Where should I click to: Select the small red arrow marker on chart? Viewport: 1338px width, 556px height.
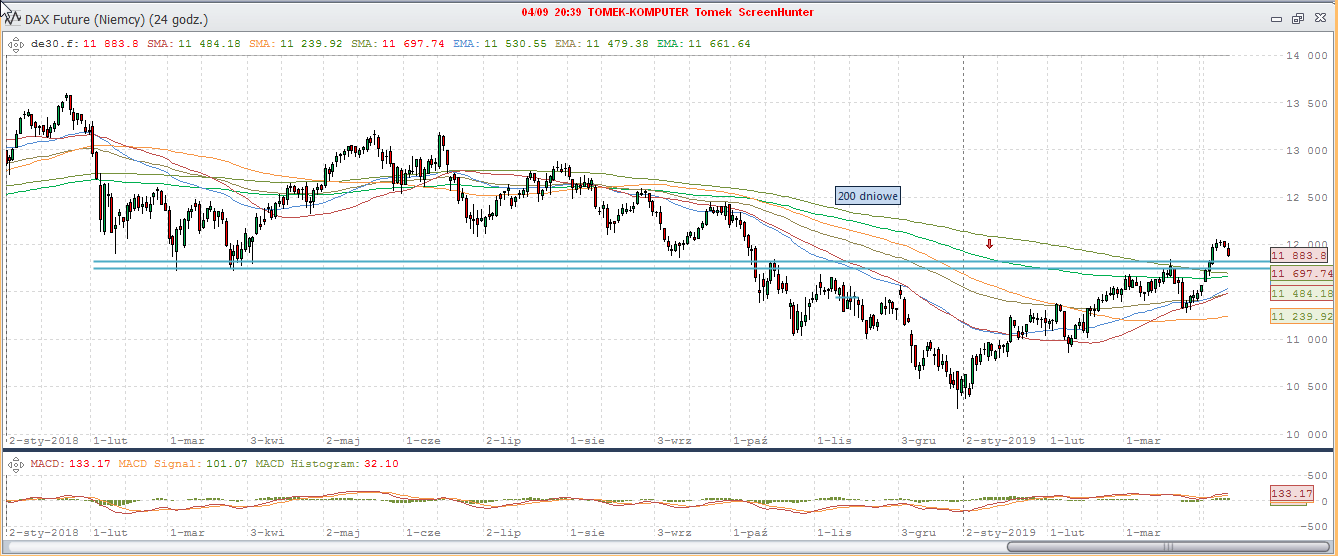990,243
